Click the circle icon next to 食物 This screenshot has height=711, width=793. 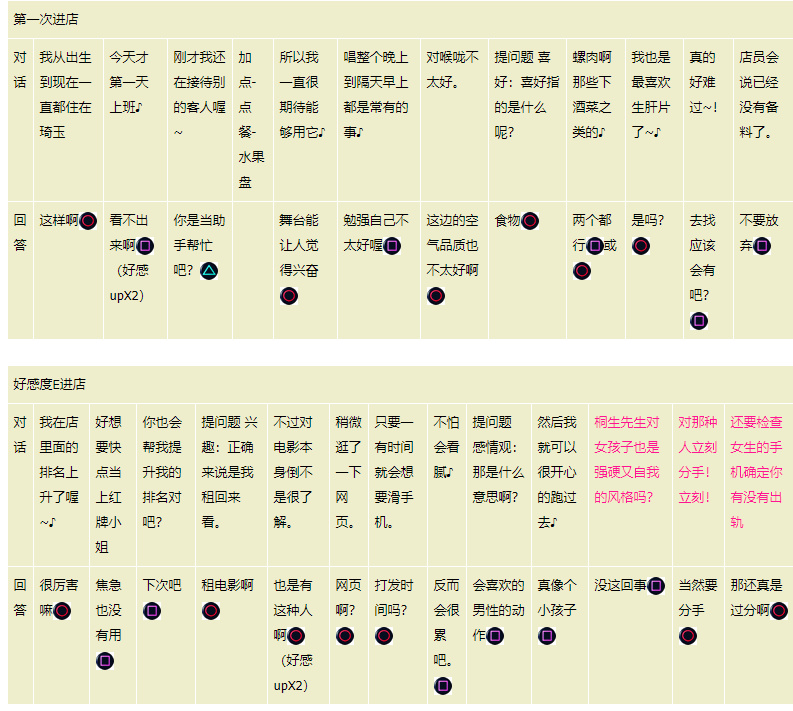click(x=530, y=221)
